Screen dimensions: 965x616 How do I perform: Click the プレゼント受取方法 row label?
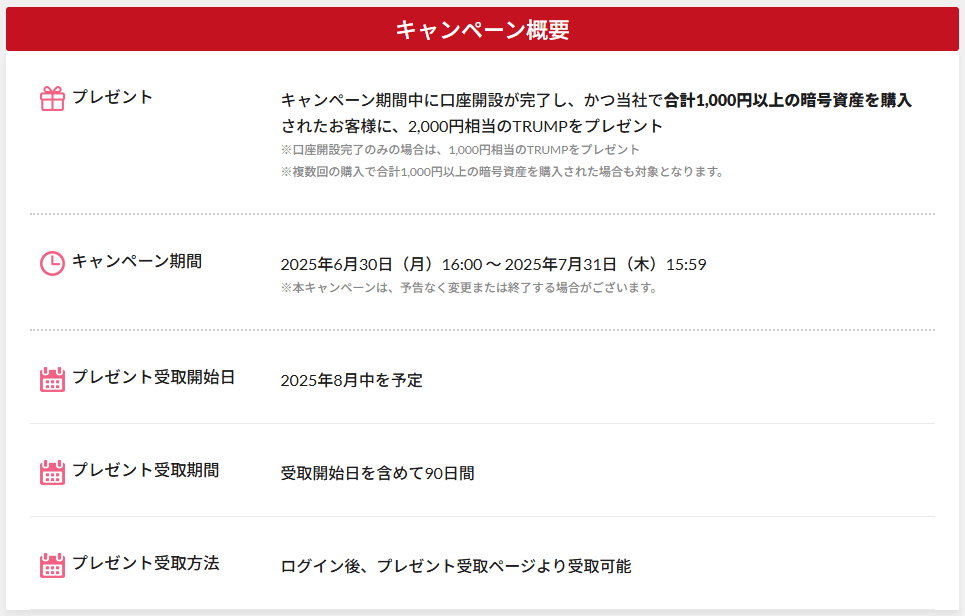tap(145, 564)
